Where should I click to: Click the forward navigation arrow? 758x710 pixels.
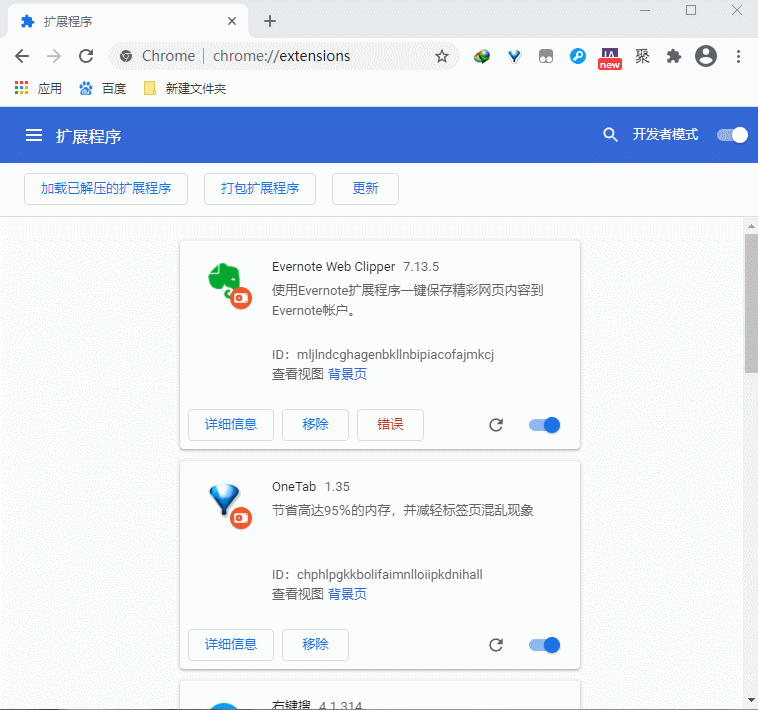(54, 56)
